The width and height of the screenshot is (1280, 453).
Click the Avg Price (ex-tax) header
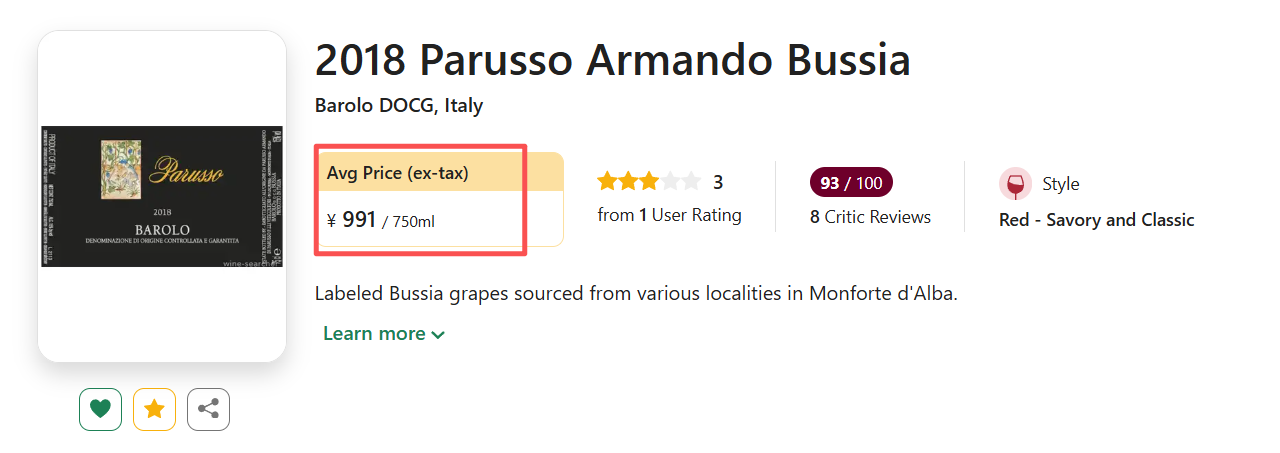pos(398,173)
